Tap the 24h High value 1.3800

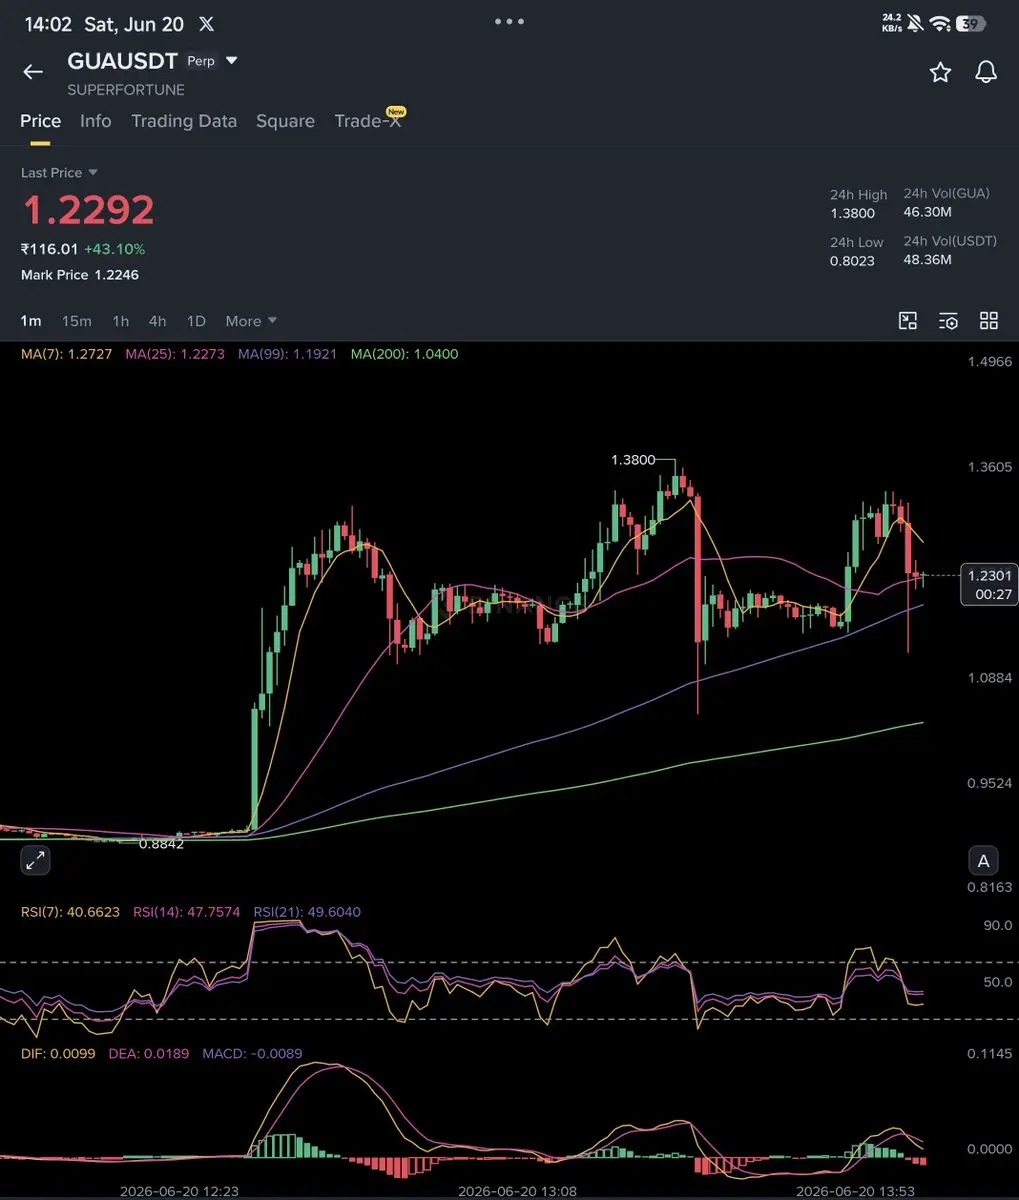852,213
